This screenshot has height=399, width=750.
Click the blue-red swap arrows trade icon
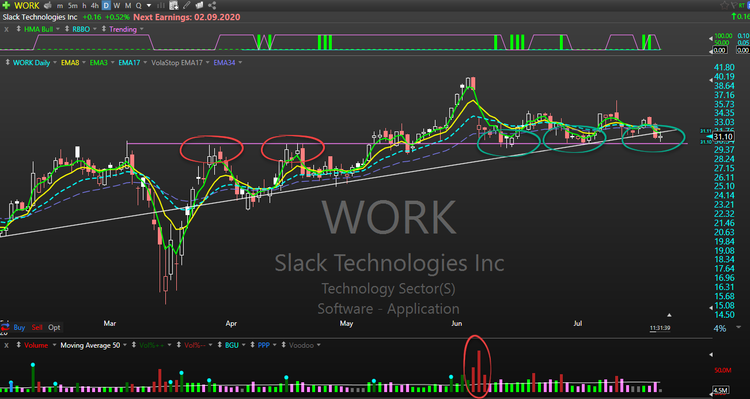coord(5,327)
